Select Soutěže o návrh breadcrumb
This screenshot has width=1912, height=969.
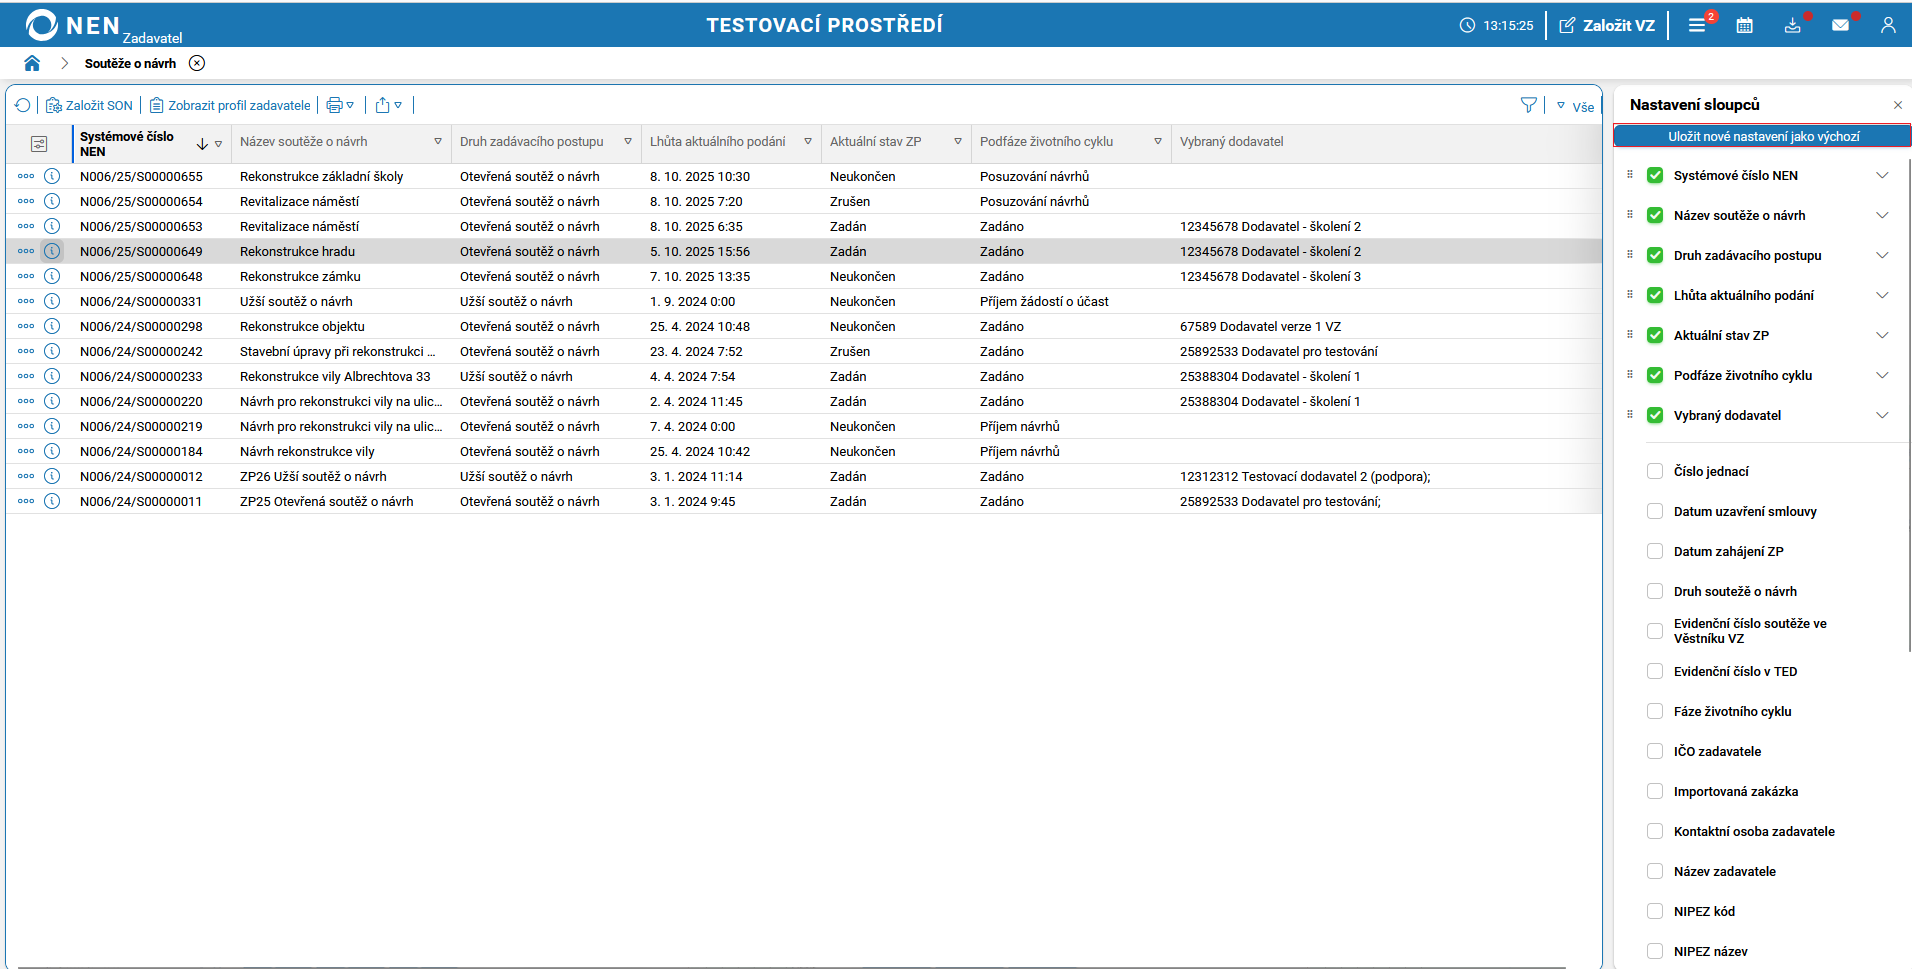[x=130, y=63]
